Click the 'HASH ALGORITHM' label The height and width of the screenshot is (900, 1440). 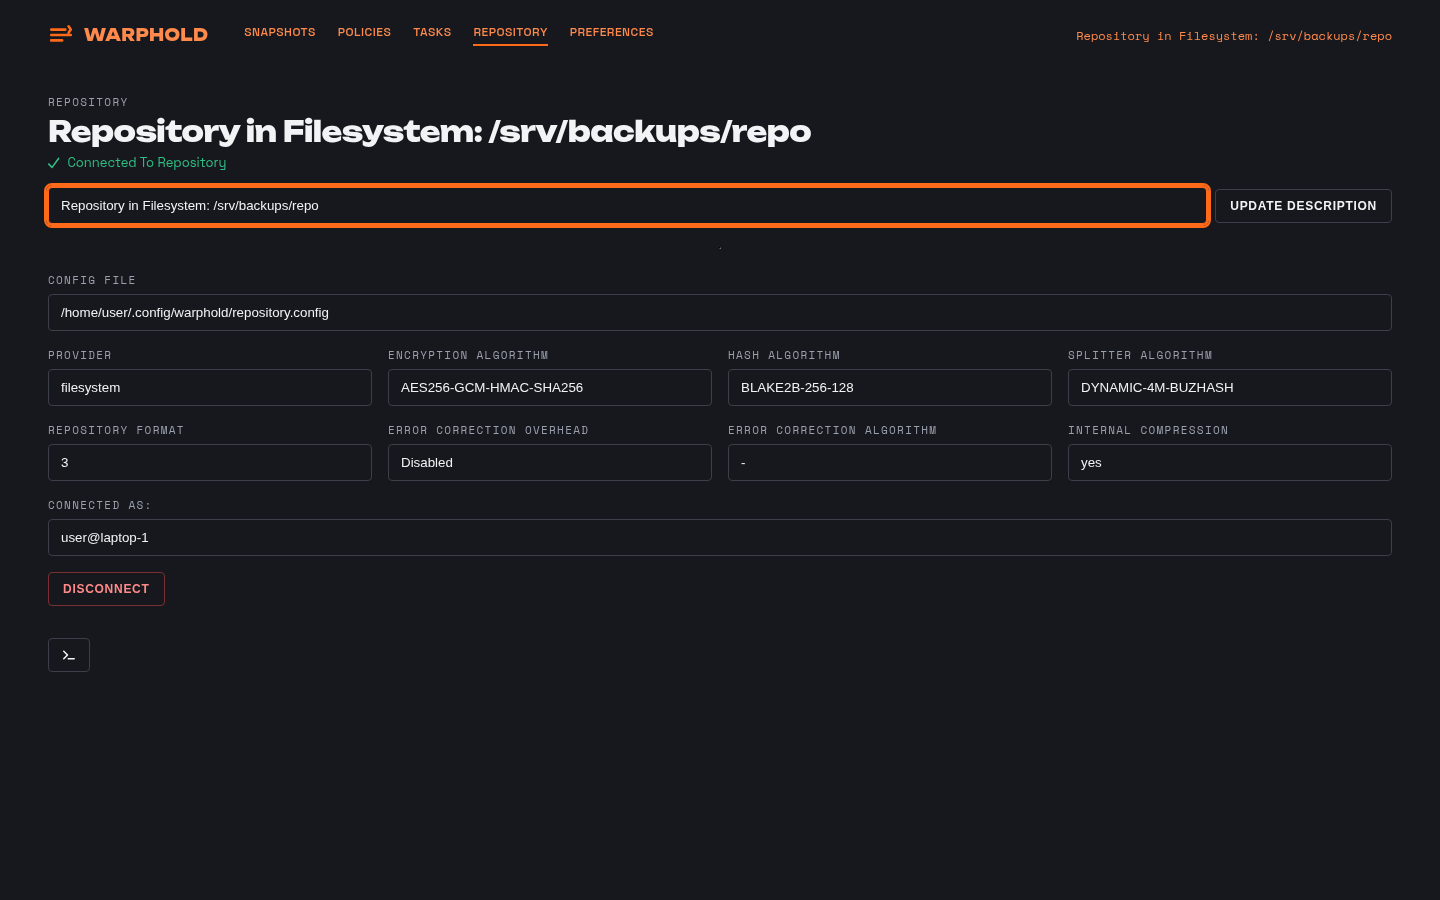784,356
